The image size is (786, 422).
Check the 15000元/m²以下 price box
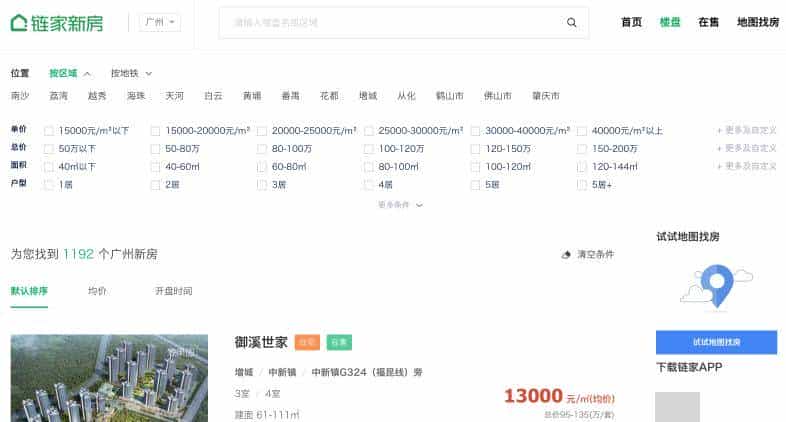[x=49, y=131]
